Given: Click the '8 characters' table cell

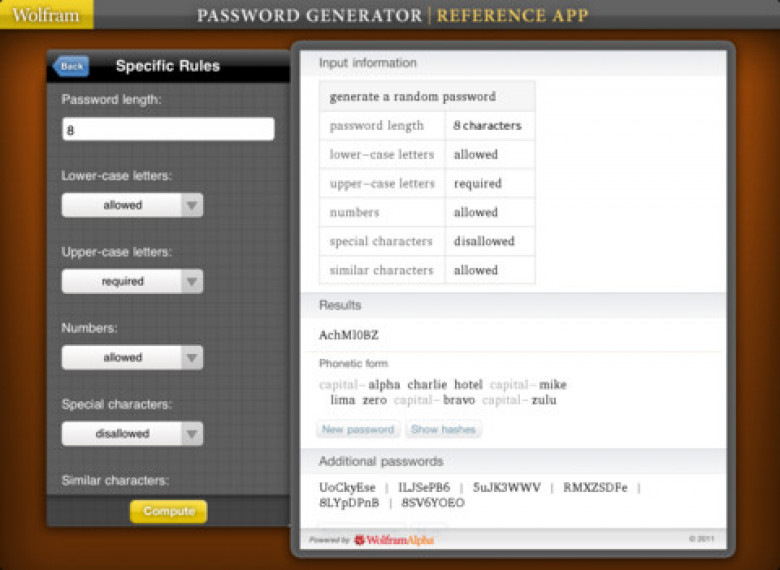Looking at the screenshot, I should pos(489,125).
